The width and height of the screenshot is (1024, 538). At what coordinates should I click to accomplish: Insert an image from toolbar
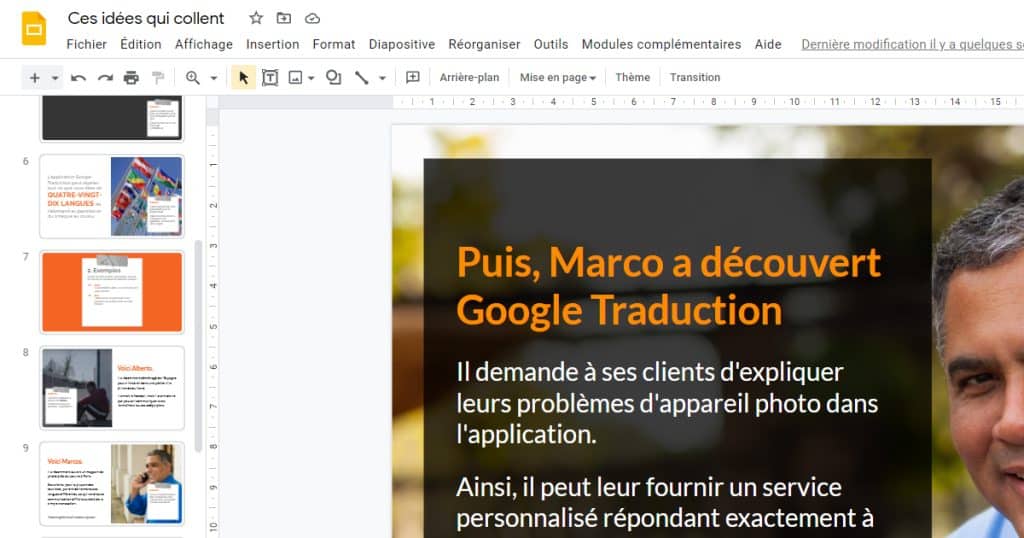(296, 78)
